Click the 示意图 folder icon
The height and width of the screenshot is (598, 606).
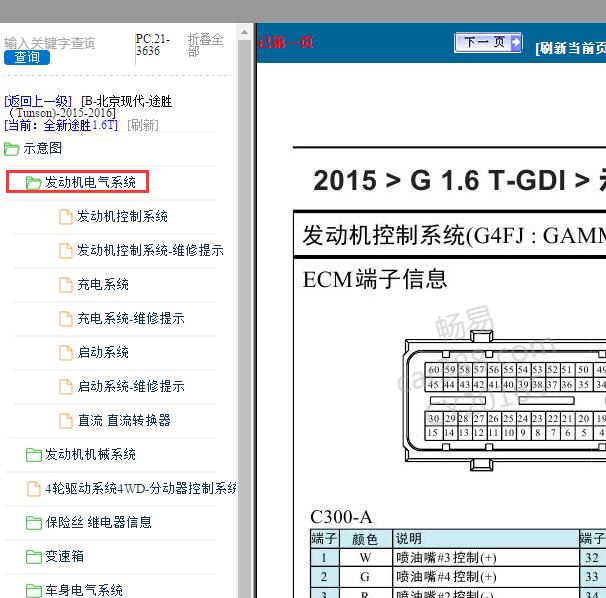(x=12, y=149)
